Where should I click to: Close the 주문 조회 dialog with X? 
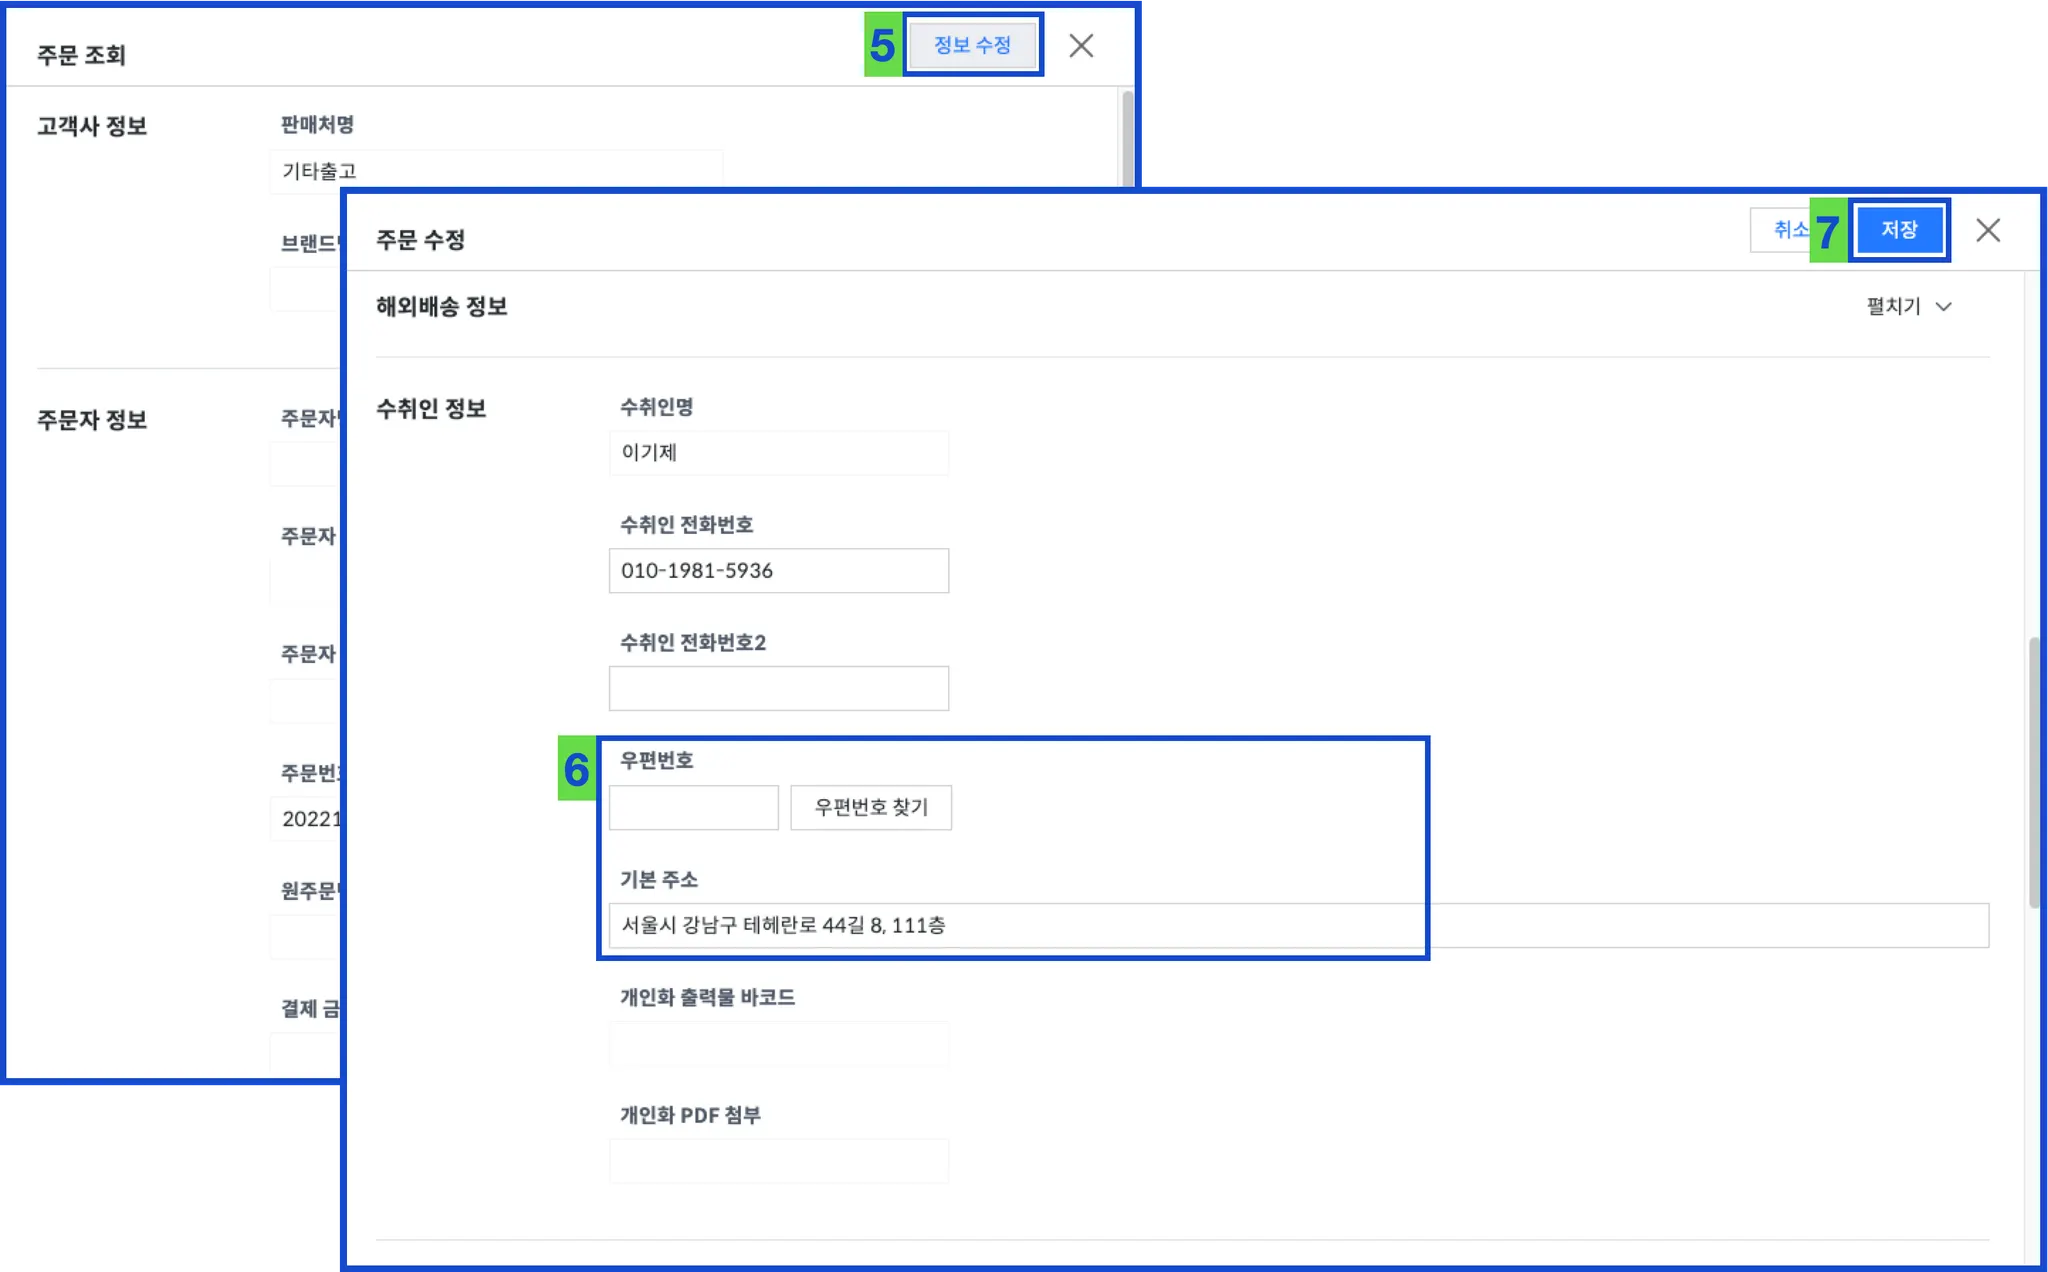[1080, 45]
